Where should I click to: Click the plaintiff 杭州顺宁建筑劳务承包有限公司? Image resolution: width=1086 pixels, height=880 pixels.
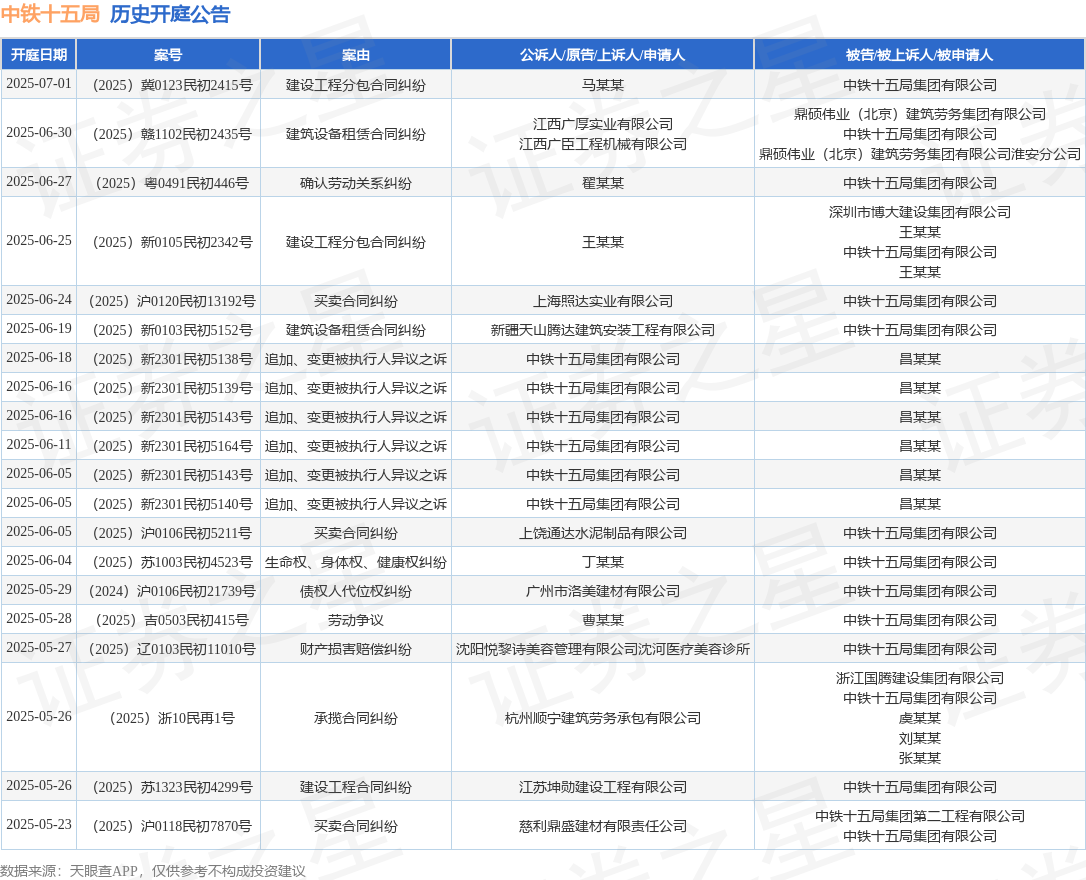click(x=603, y=719)
